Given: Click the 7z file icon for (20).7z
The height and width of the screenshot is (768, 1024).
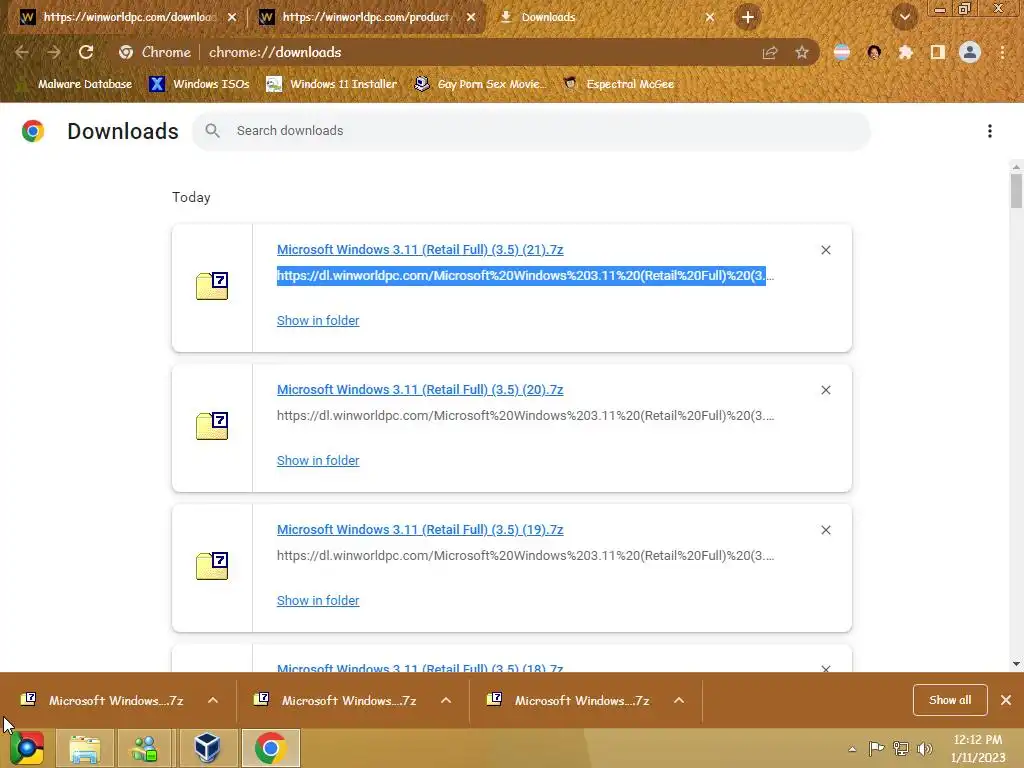Looking at the screenshot, I should tap(212, 426).
